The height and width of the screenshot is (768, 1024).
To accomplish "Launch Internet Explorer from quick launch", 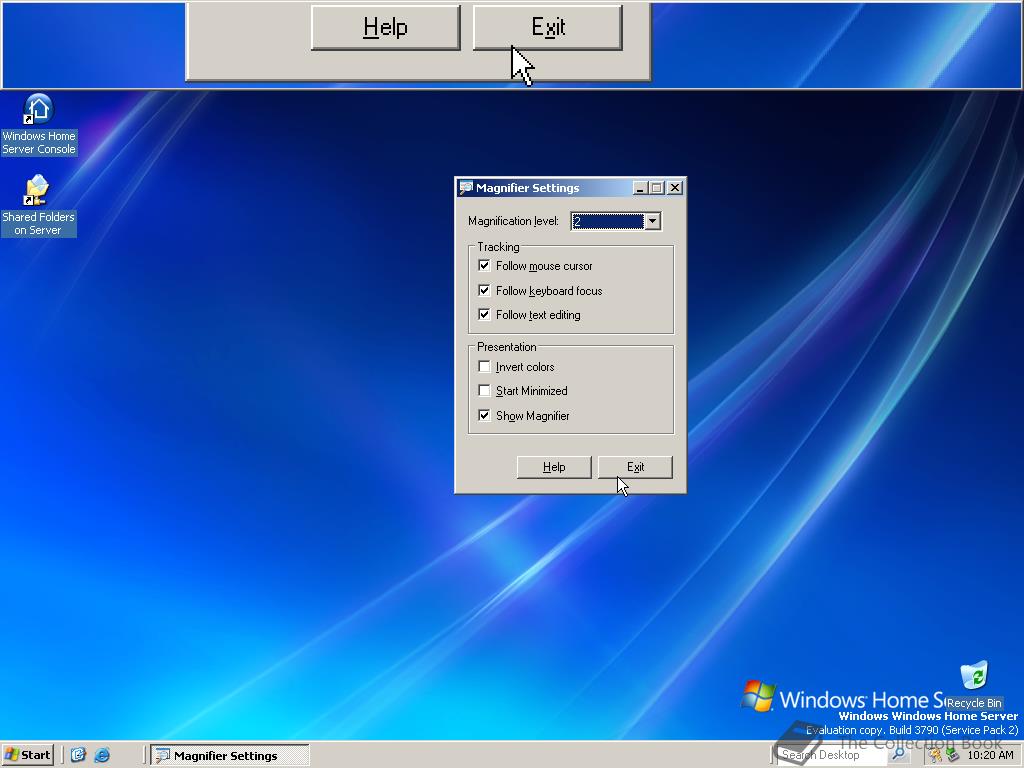I will click(x=102, y=755).
